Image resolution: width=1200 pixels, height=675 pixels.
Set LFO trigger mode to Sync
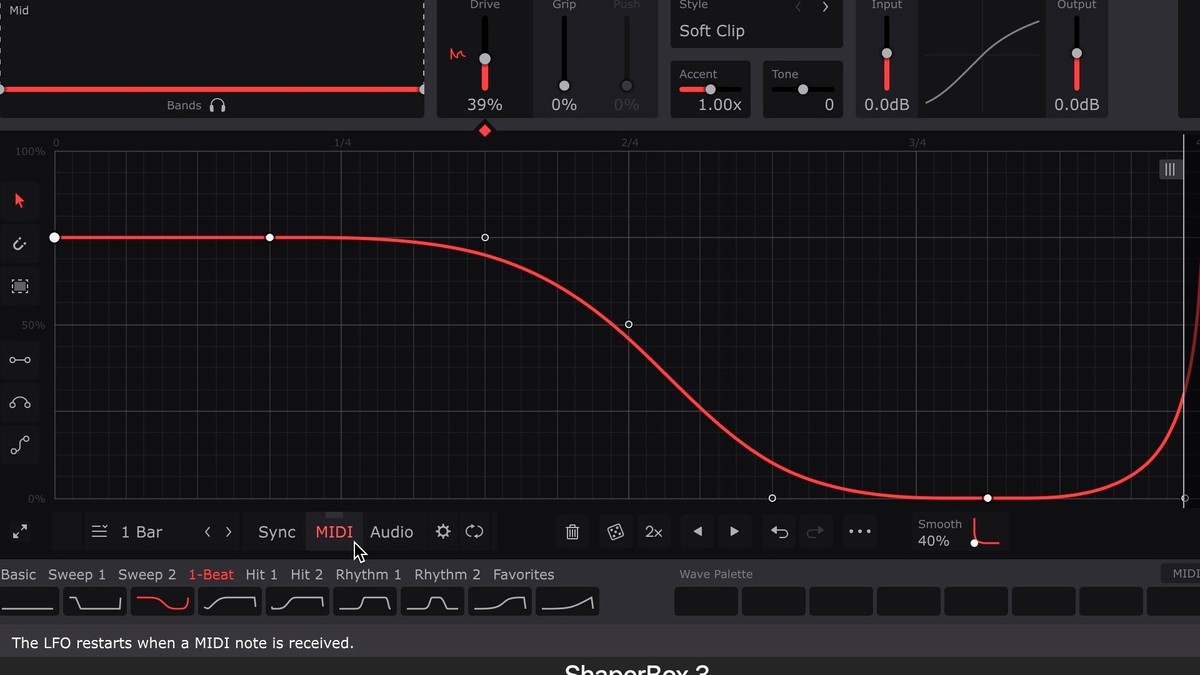click(x=276, y=532)
